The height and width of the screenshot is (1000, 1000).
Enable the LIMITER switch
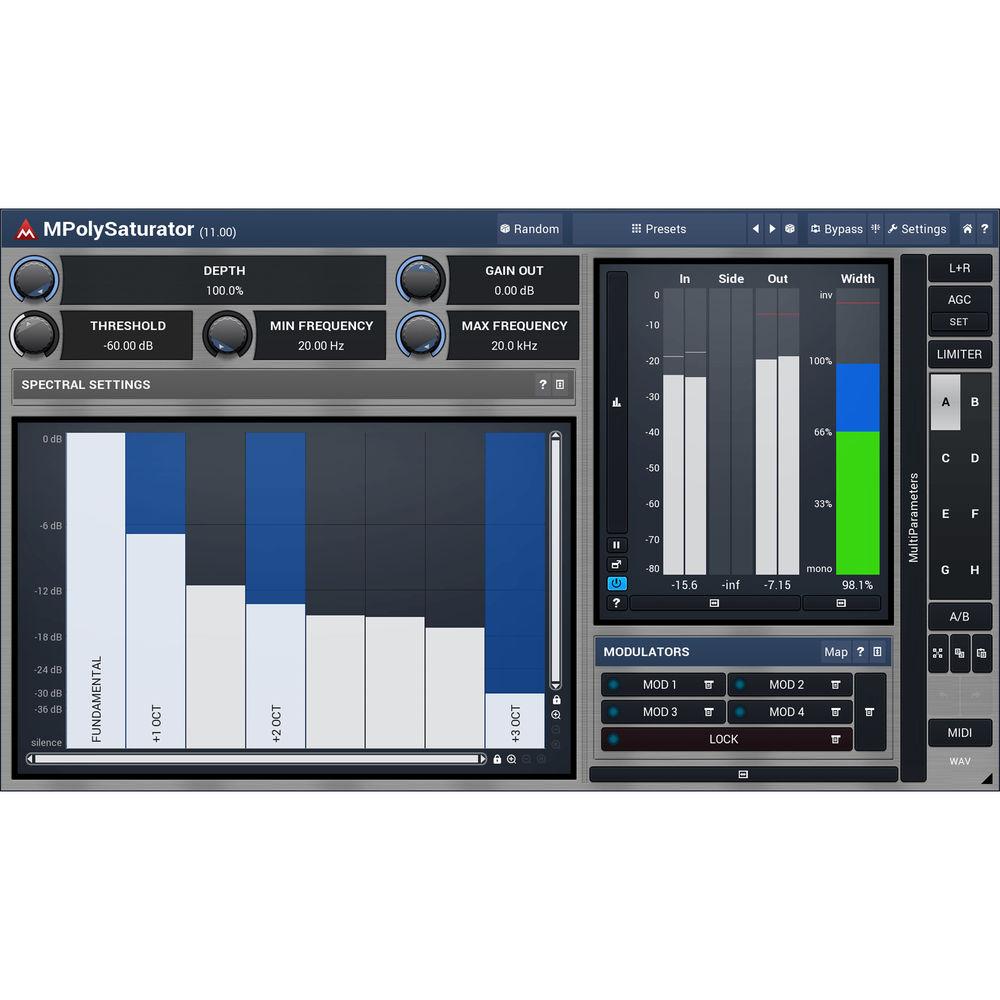coord(959,354)
